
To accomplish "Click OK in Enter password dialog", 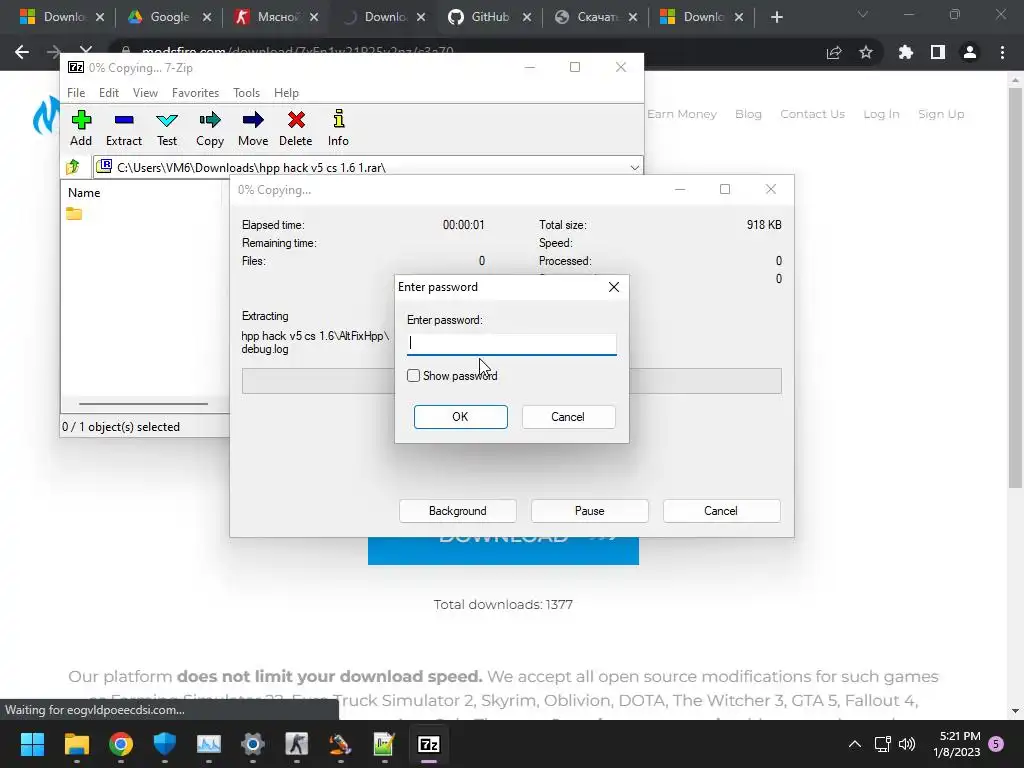I will click(x=460, y=417).
